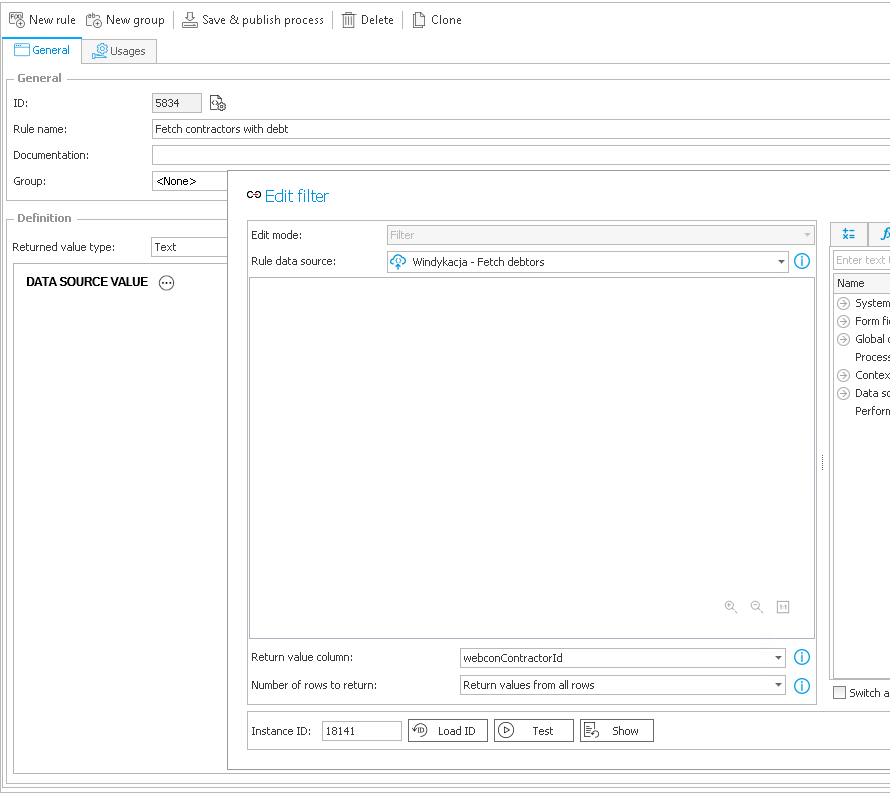Image resolution: width=890 pixels, height=802 pixels.
Task: Expand the Context tree node
Action: (843, 375)
